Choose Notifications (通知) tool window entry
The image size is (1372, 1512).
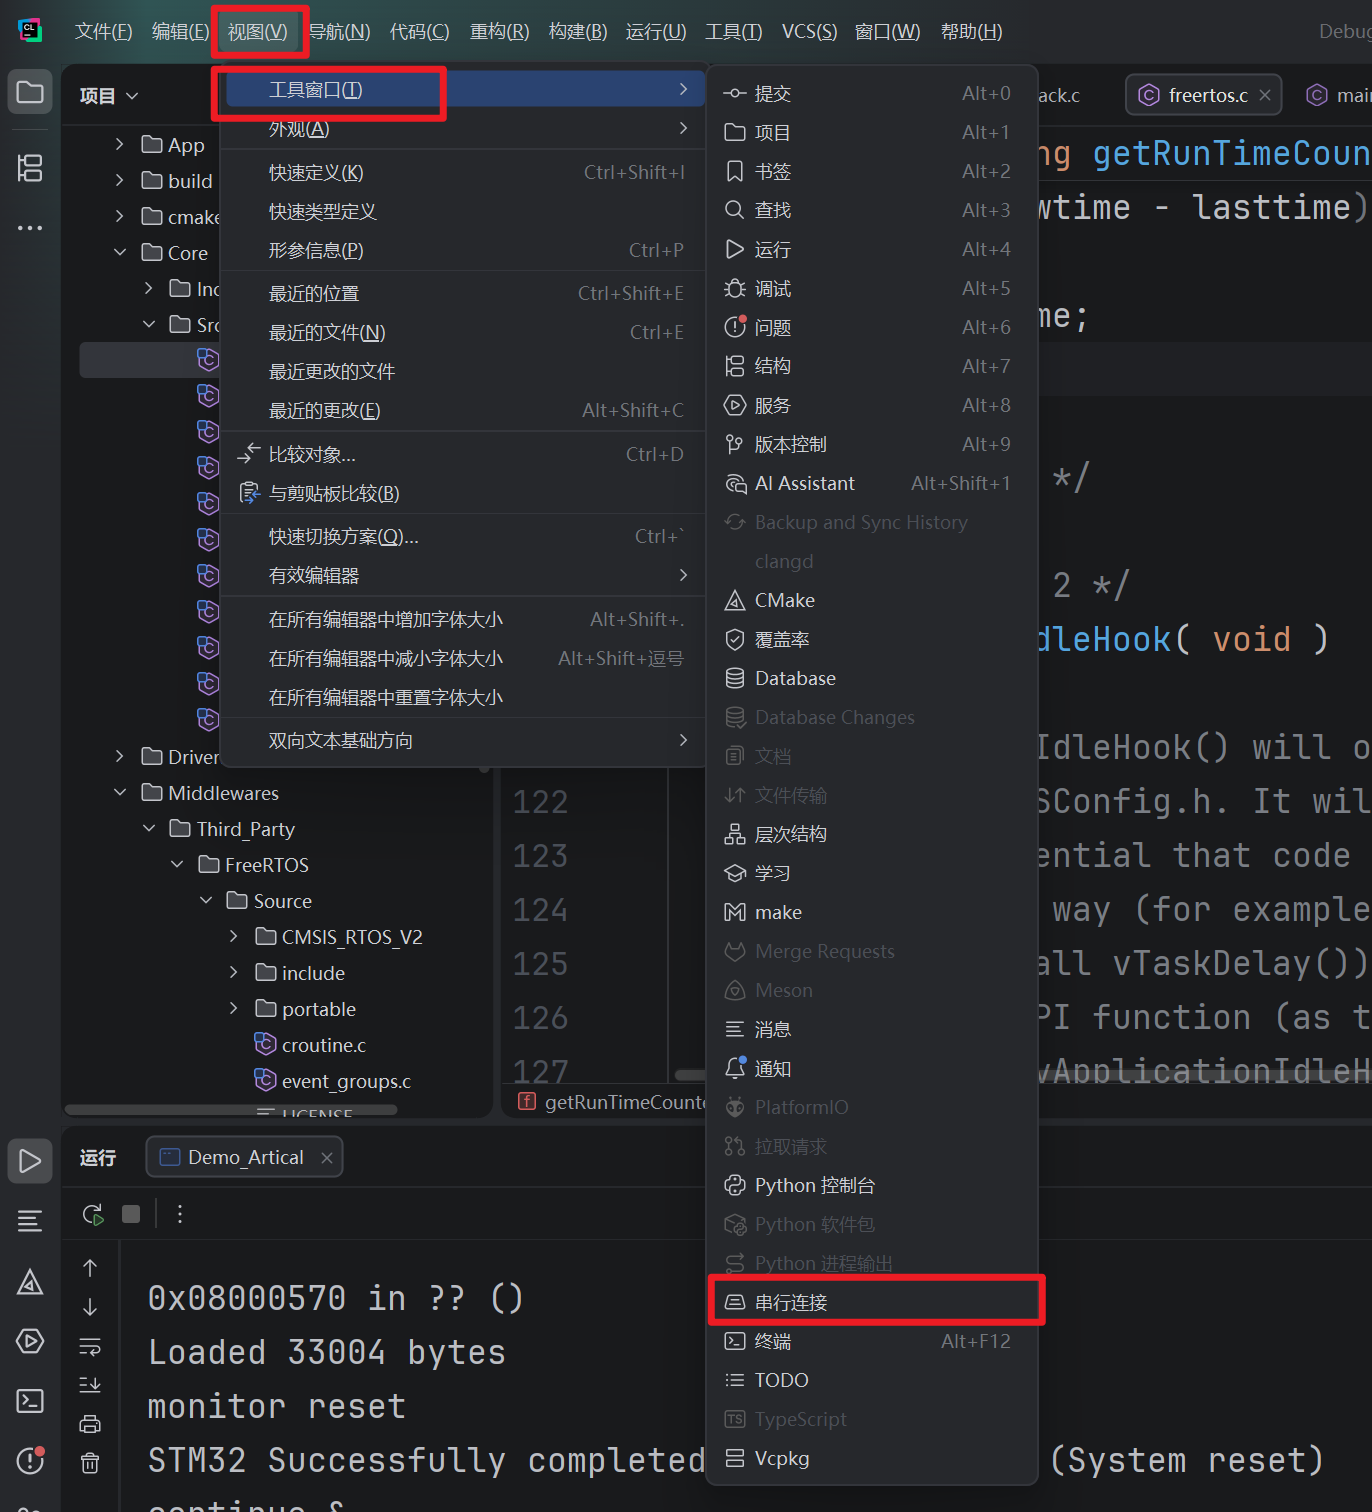pos(871,1068)
